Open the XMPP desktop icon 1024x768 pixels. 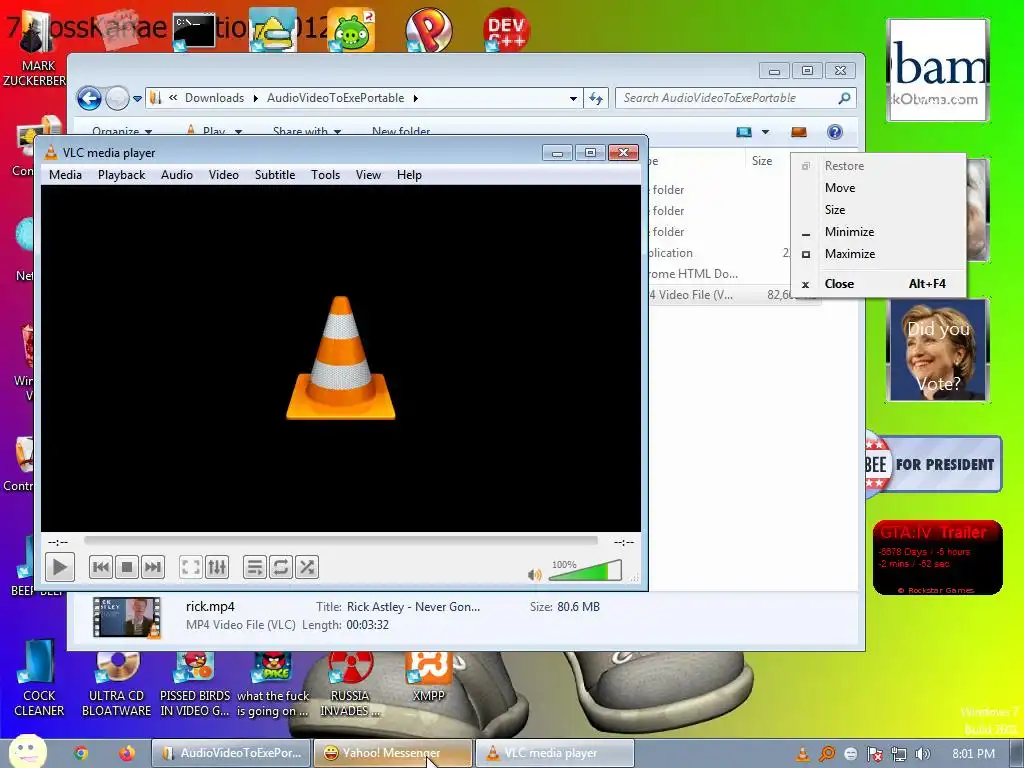click(429, 677)
